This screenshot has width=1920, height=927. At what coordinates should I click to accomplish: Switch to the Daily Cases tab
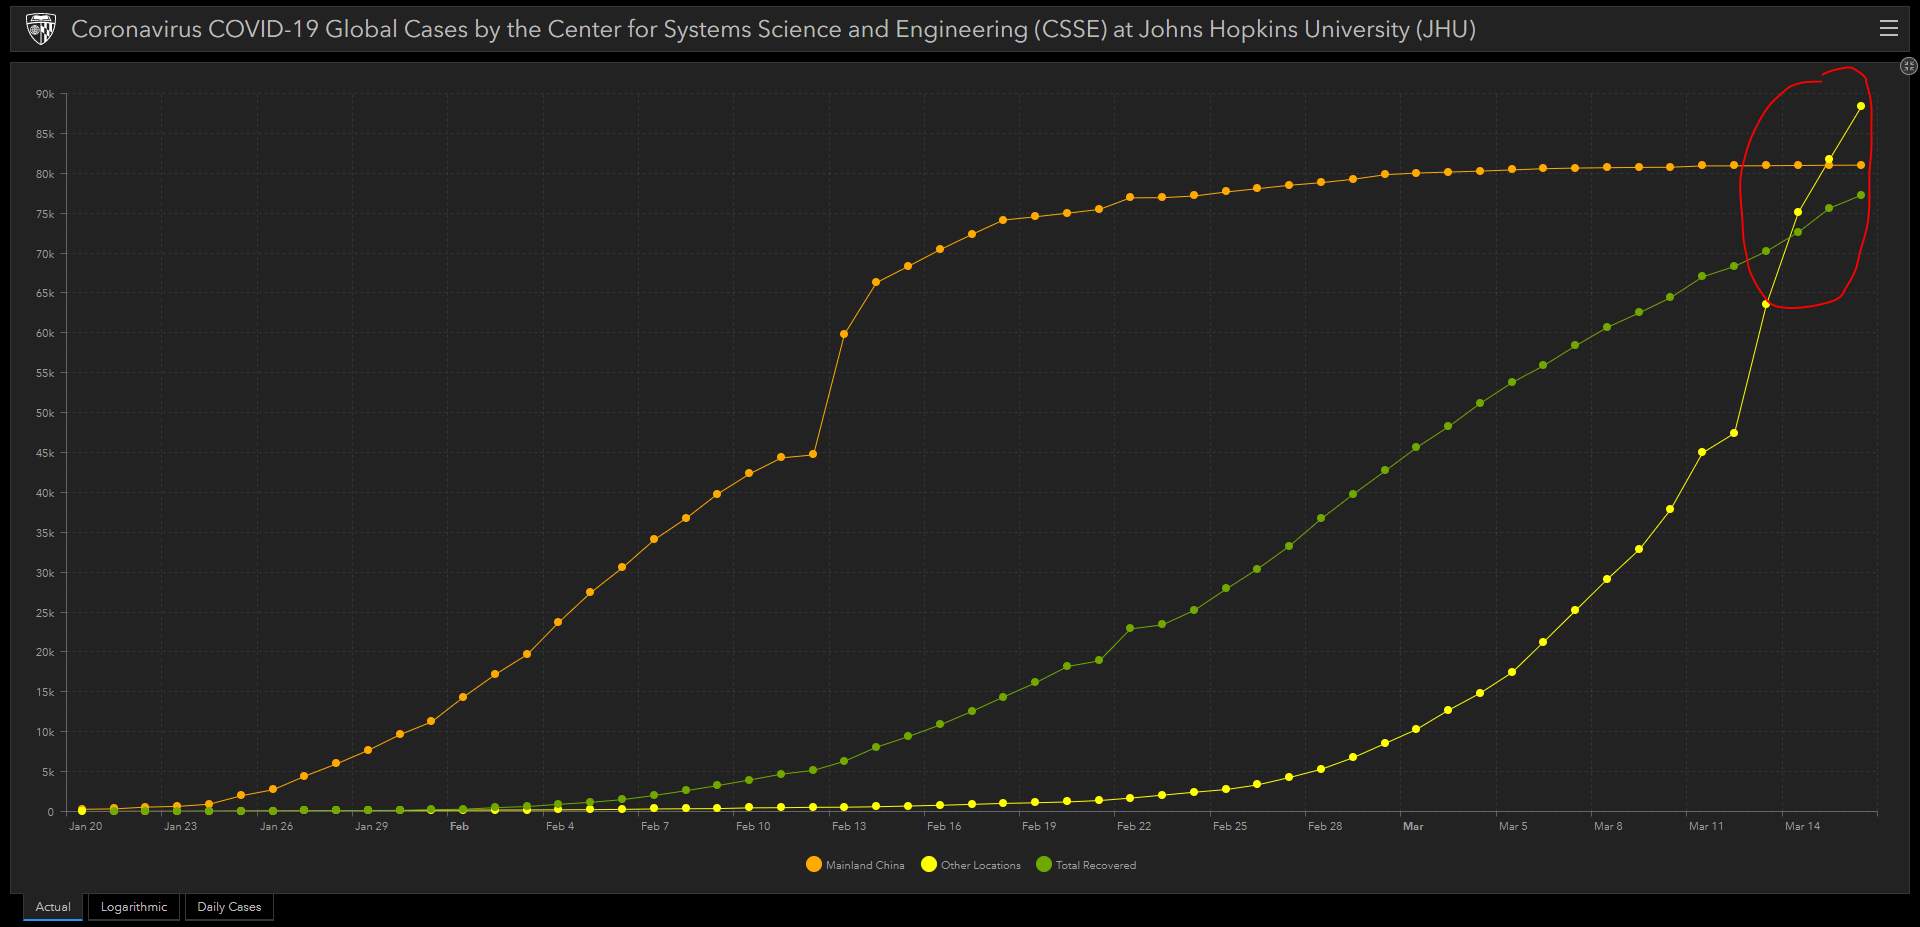click(x=229, y=907)
